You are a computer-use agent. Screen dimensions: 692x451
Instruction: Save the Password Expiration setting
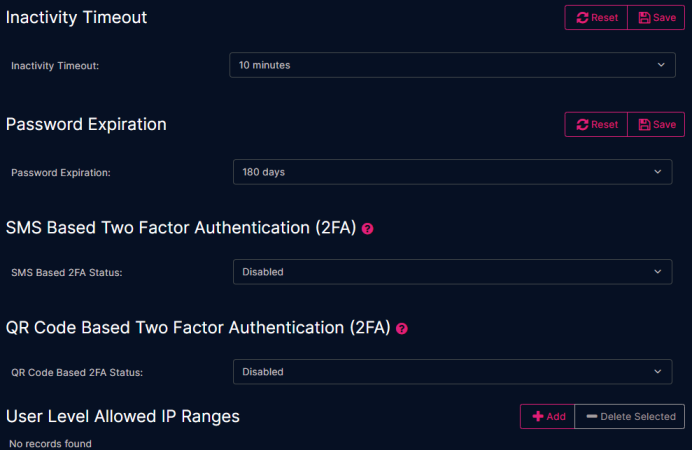[x=656, y=124]
